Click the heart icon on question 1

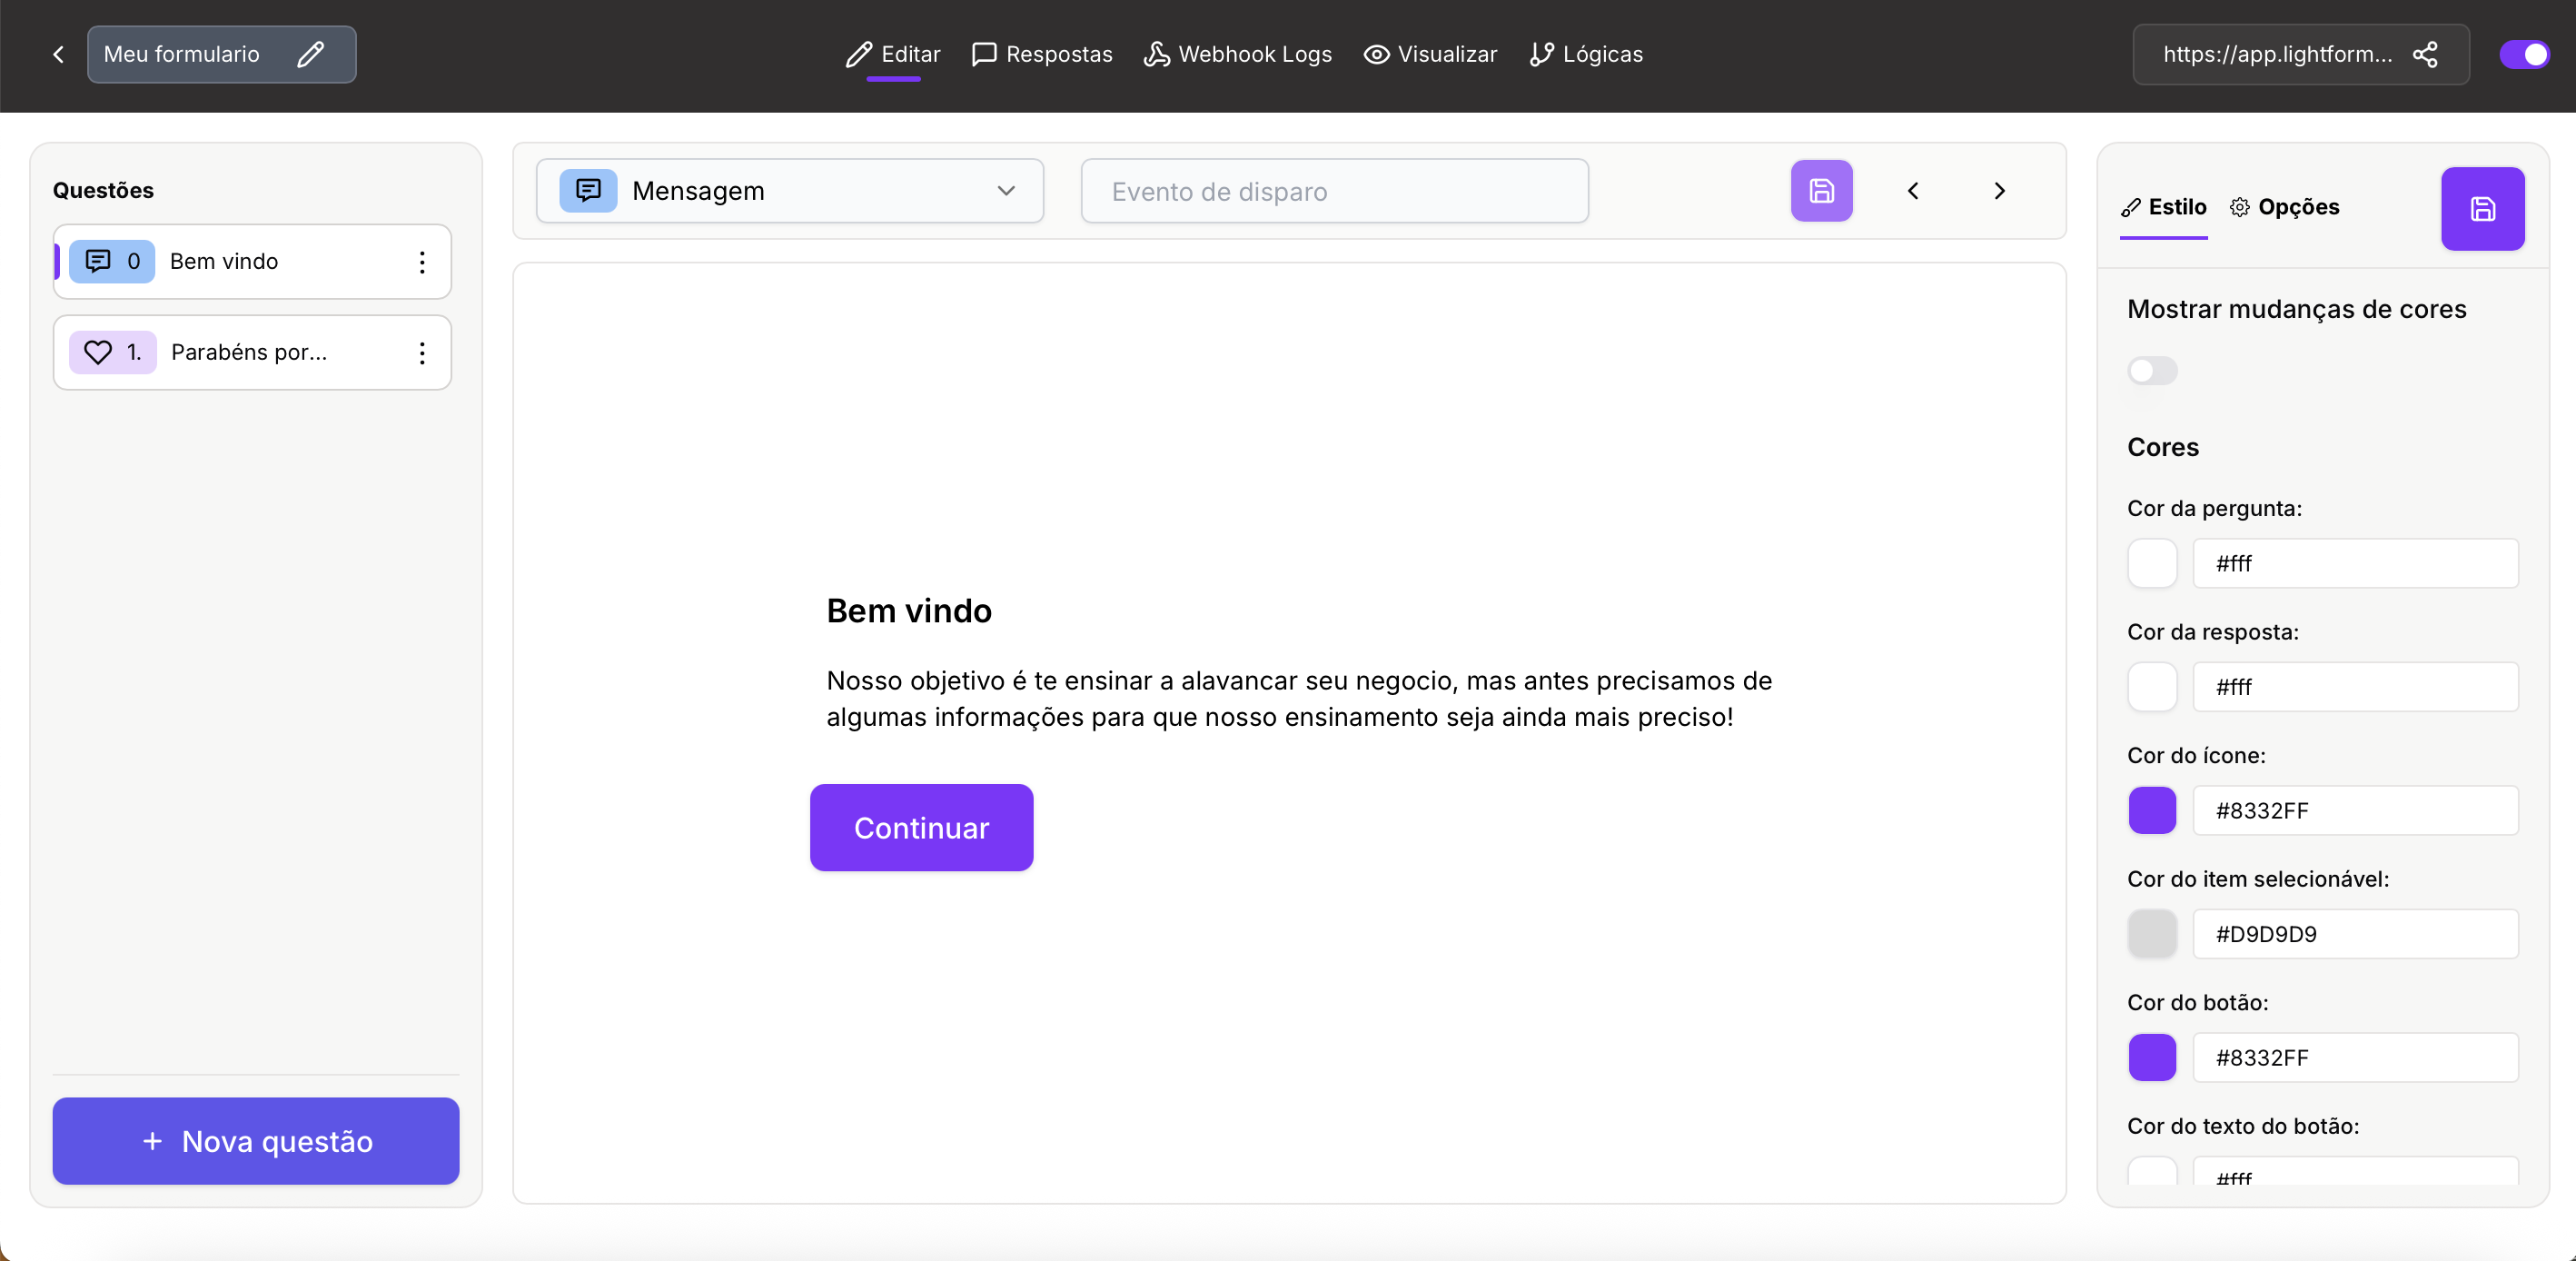pos(98,352)
